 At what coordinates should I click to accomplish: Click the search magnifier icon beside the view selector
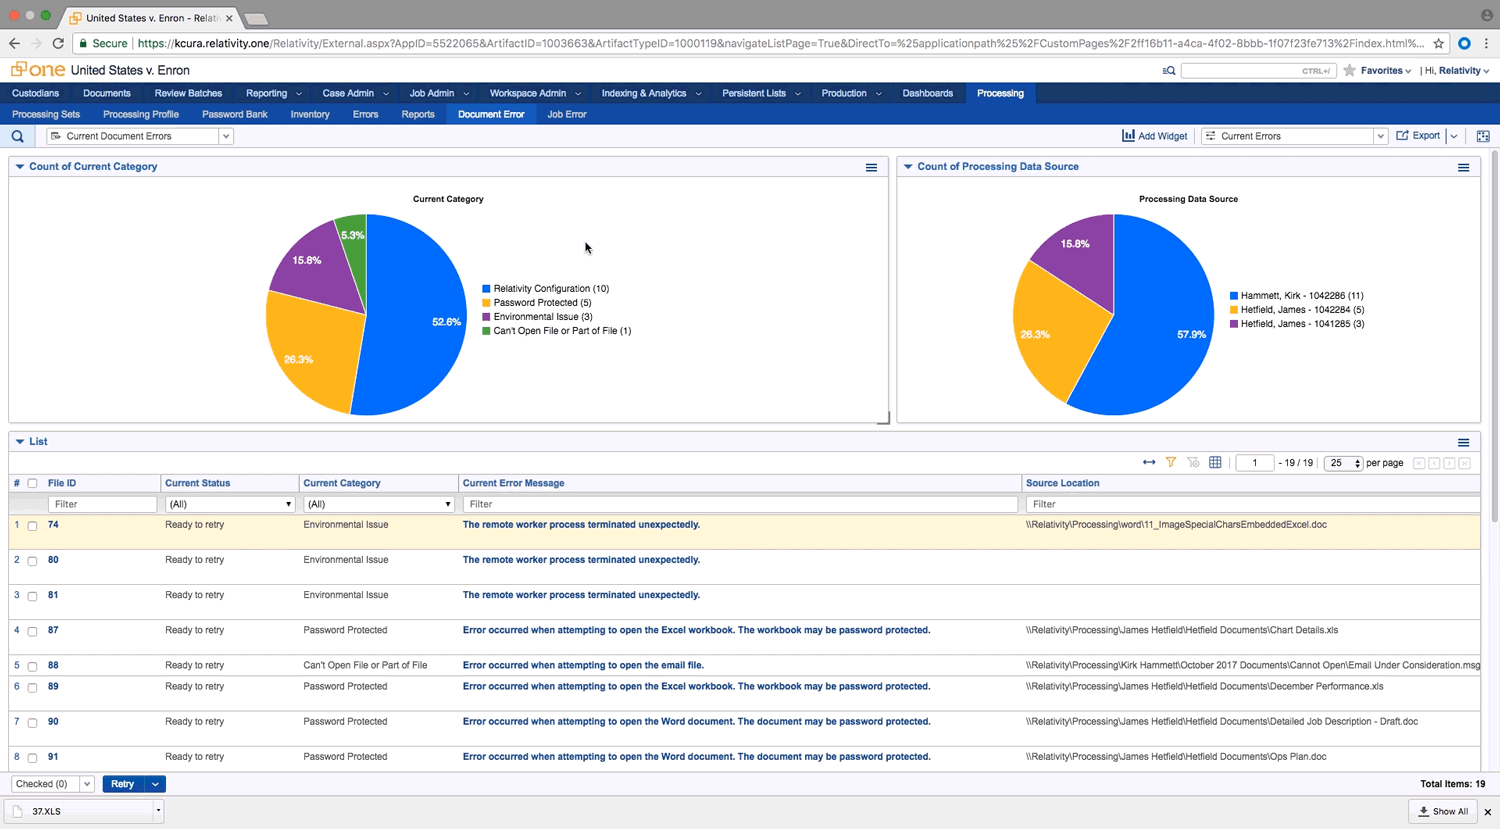coord(18,136)
